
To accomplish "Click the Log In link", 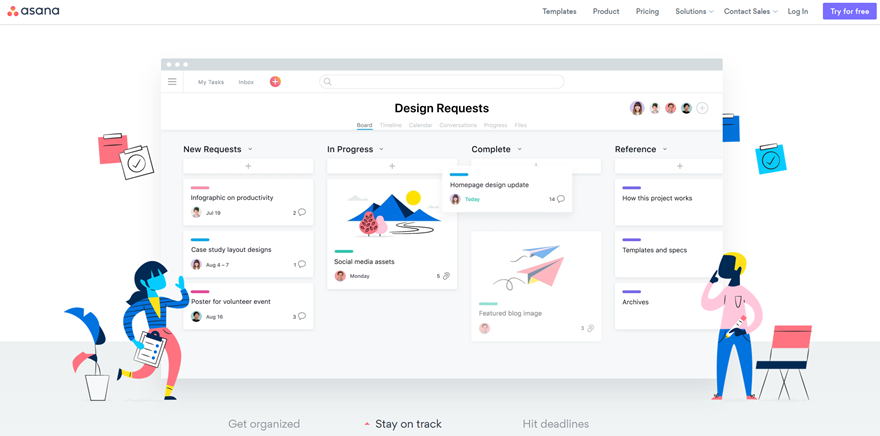I will coord(798,11).
